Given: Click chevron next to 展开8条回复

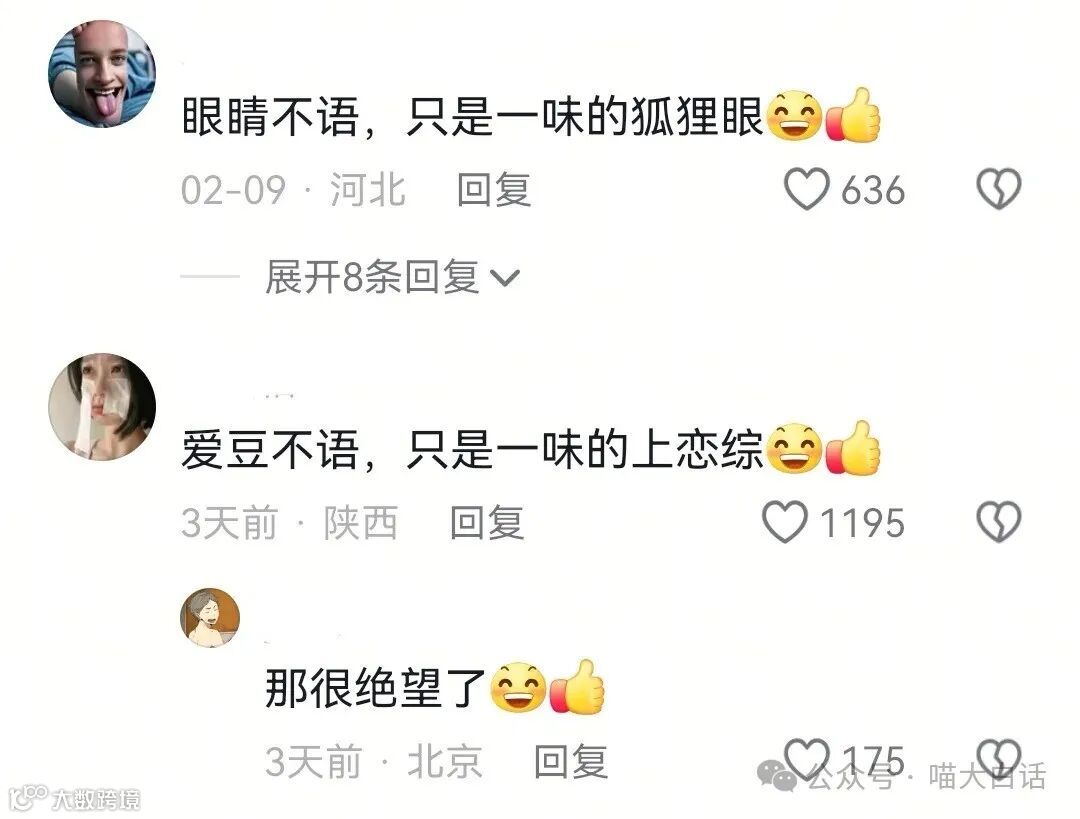Looking at the screenshot, I should tap(504, 278).
